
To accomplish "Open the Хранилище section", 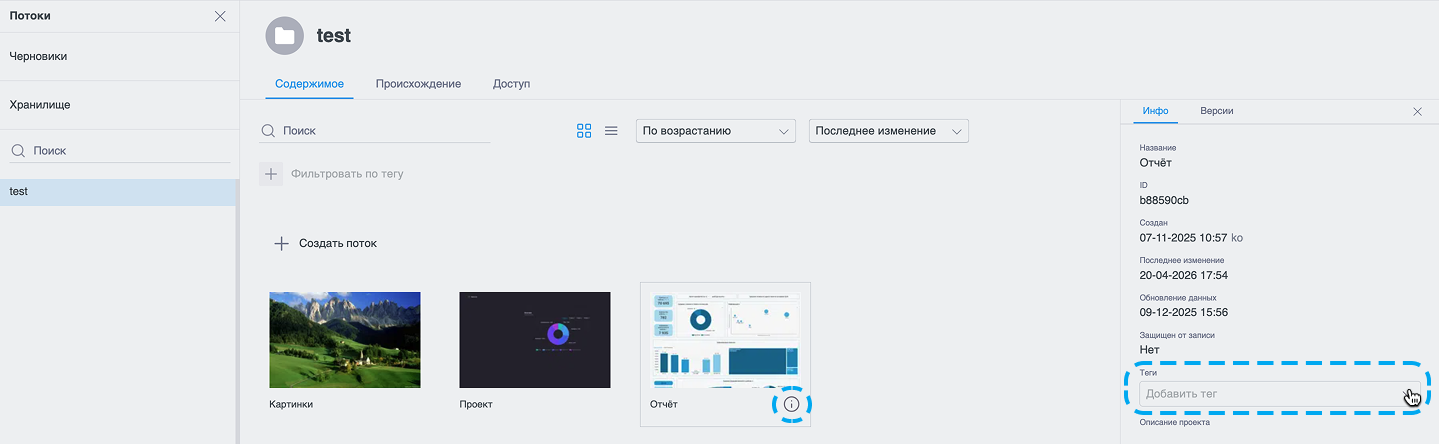I will click(119, 104).
